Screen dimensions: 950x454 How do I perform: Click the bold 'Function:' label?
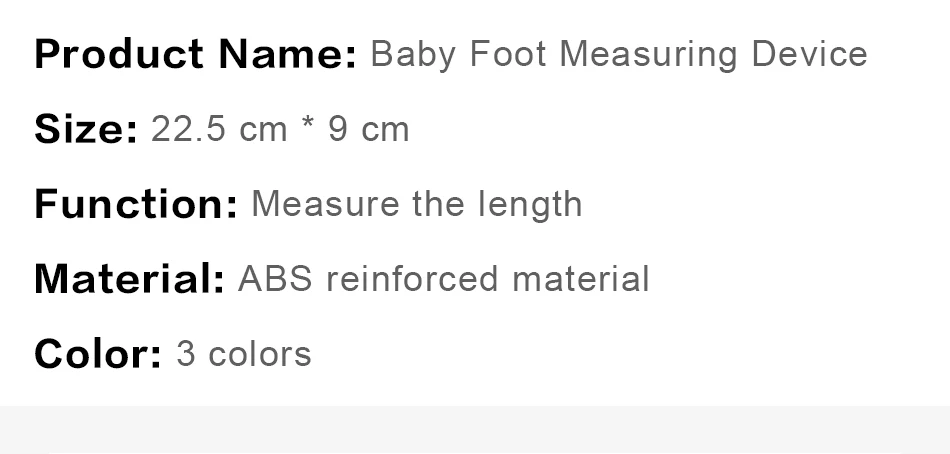coord(136,204)
